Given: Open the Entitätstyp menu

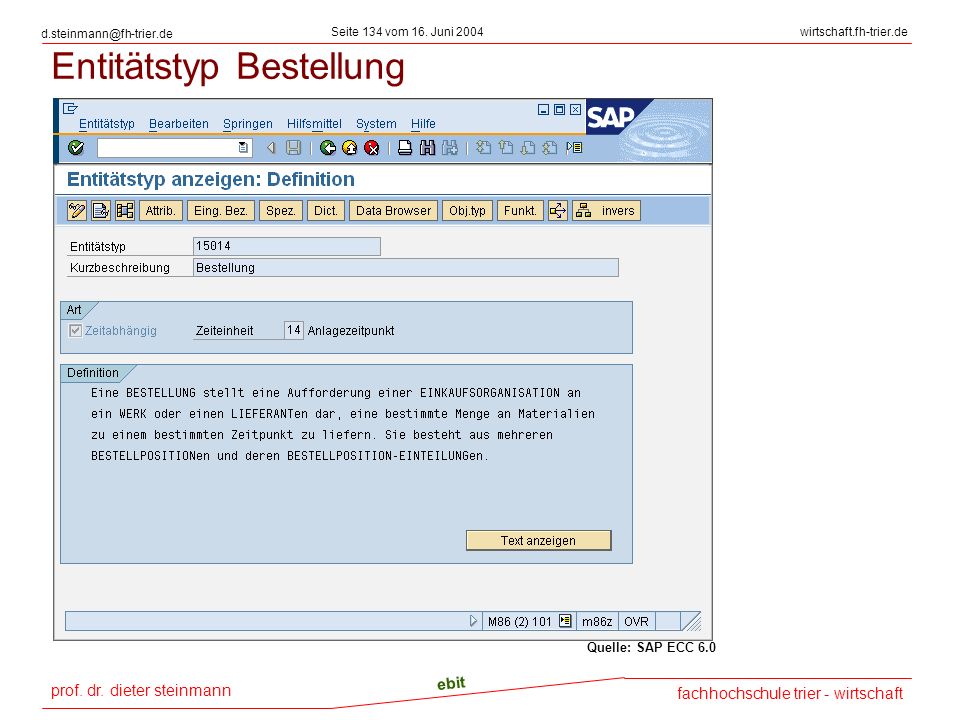Looking at the screenshot, I should 107,124.
